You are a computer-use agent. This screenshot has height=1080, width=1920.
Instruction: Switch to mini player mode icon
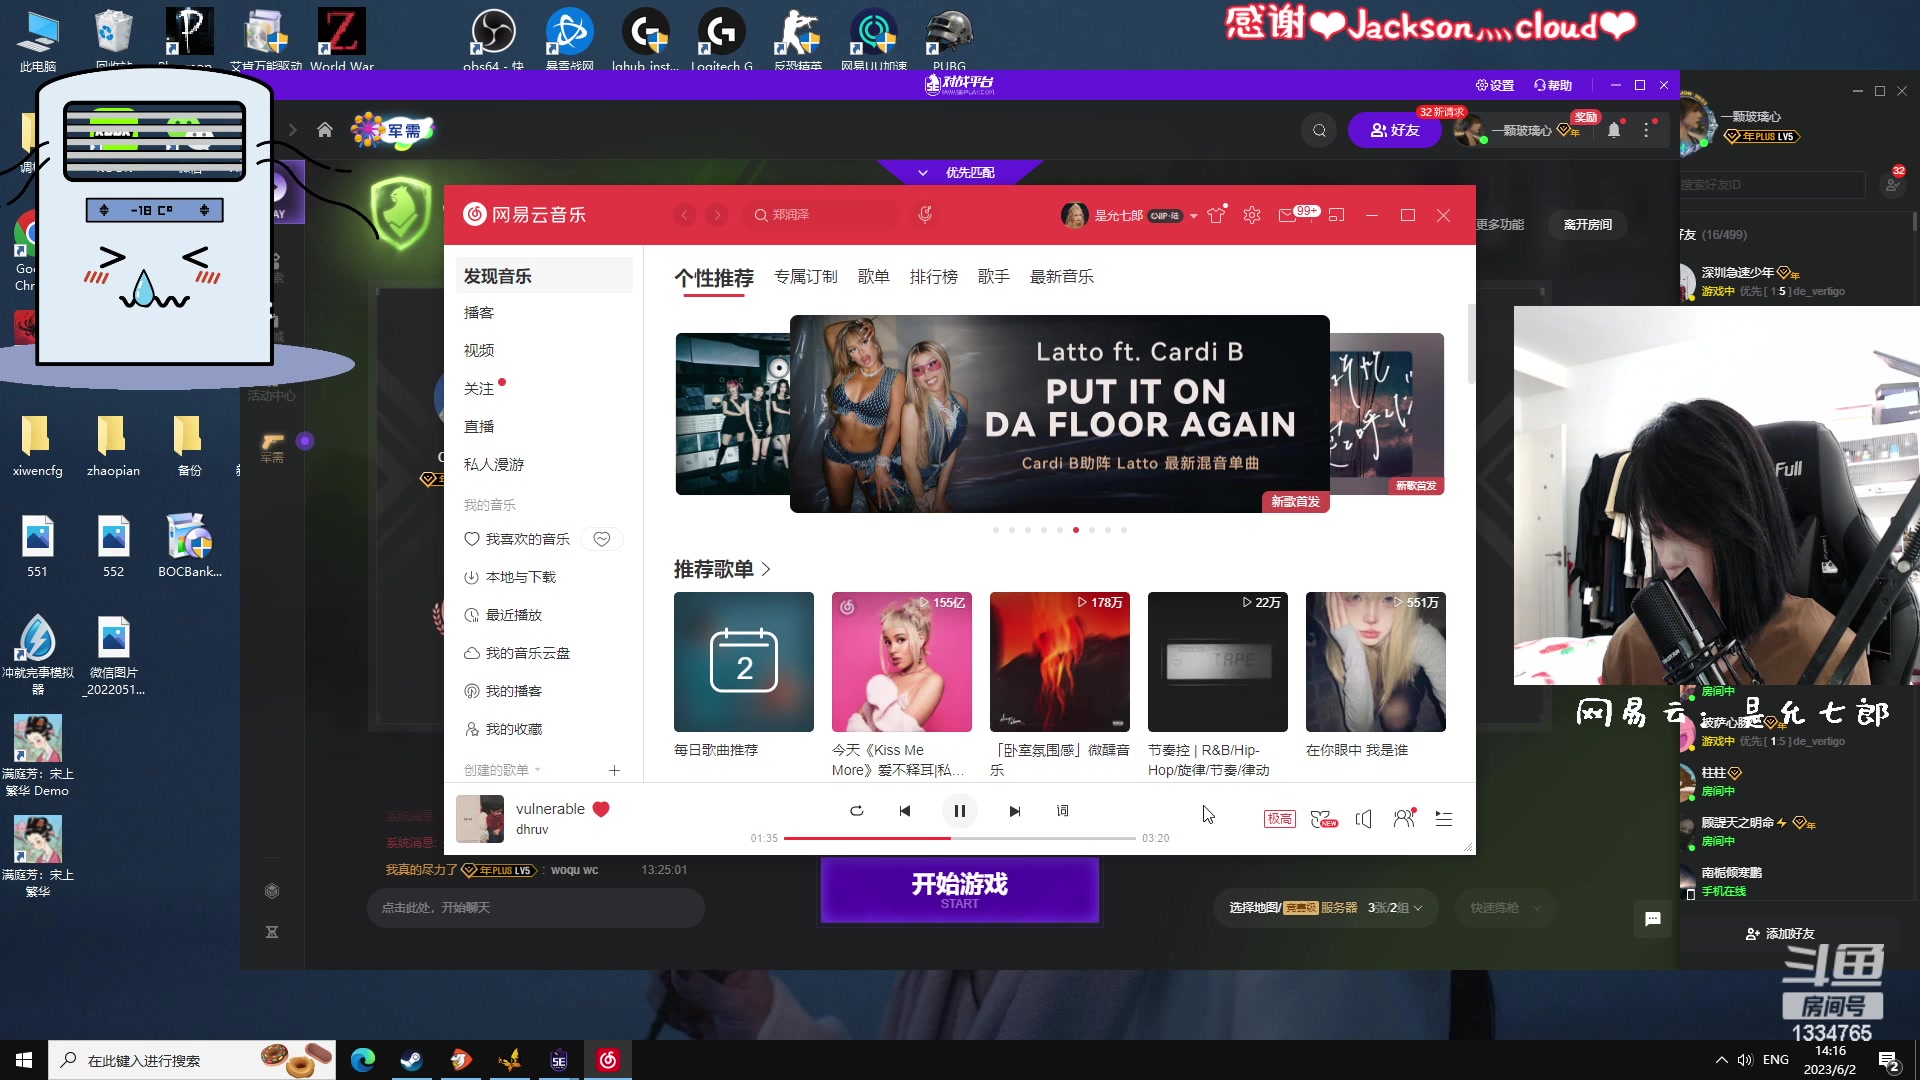[1337, 215]
